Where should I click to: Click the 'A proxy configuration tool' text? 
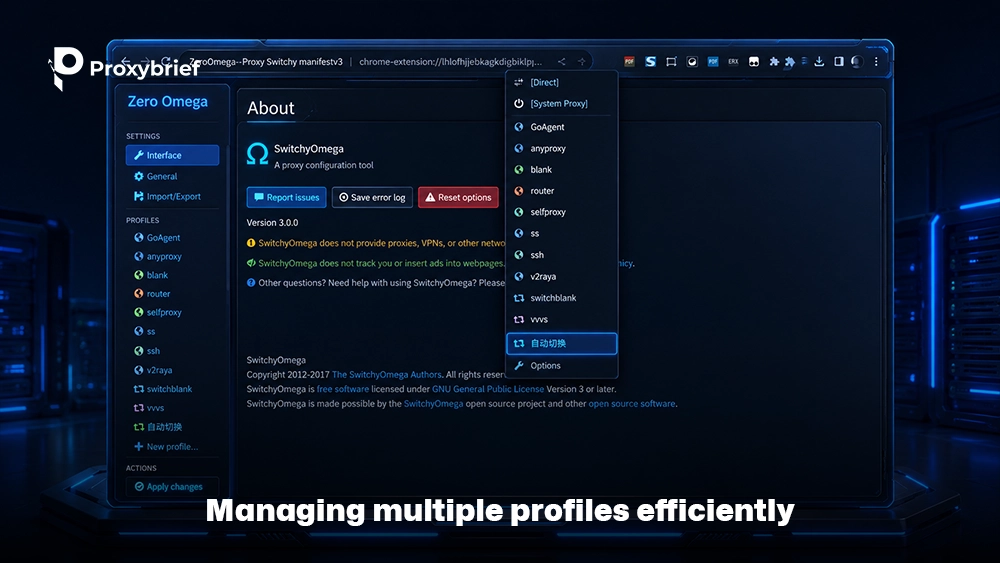[324, 165]
